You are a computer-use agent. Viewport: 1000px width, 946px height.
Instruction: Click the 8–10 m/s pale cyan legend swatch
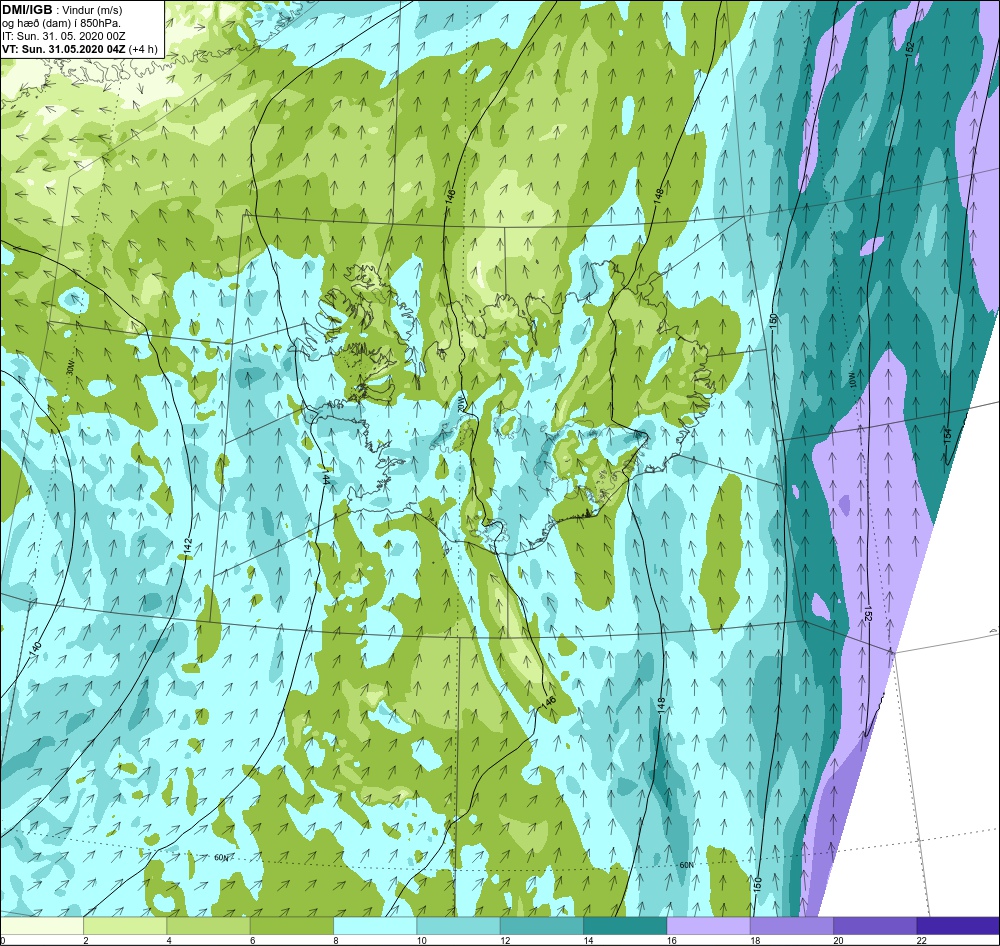(375, 925)
